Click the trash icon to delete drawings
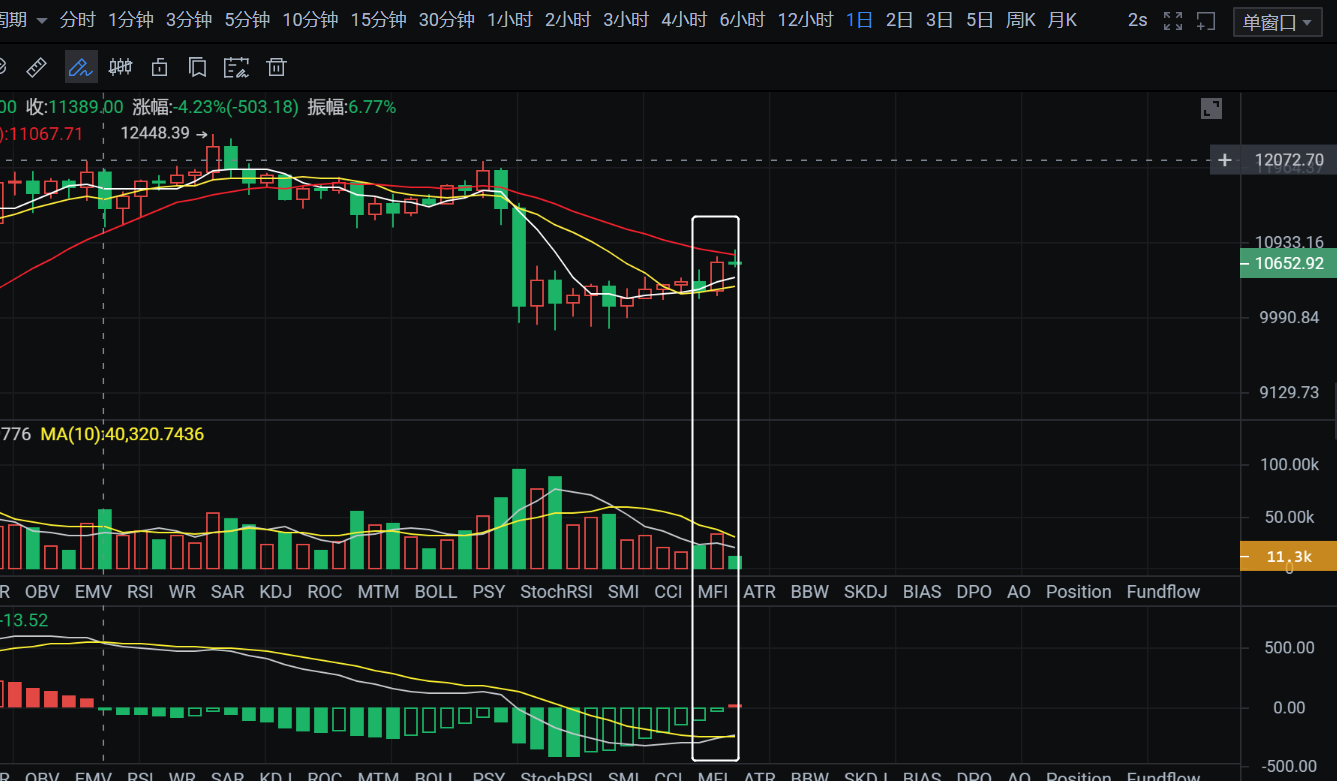 [x=276, y=67]
